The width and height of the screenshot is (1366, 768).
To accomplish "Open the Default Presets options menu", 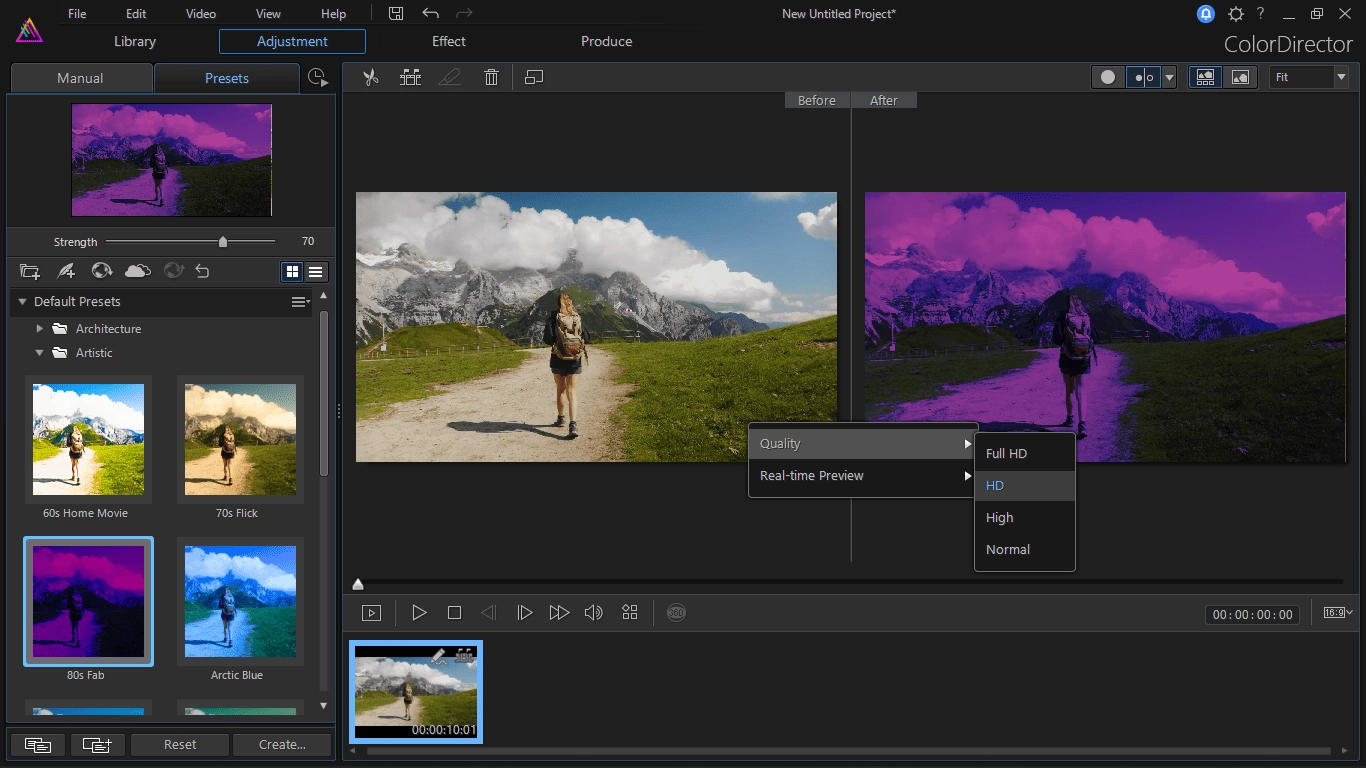I will tap(300, 301).
